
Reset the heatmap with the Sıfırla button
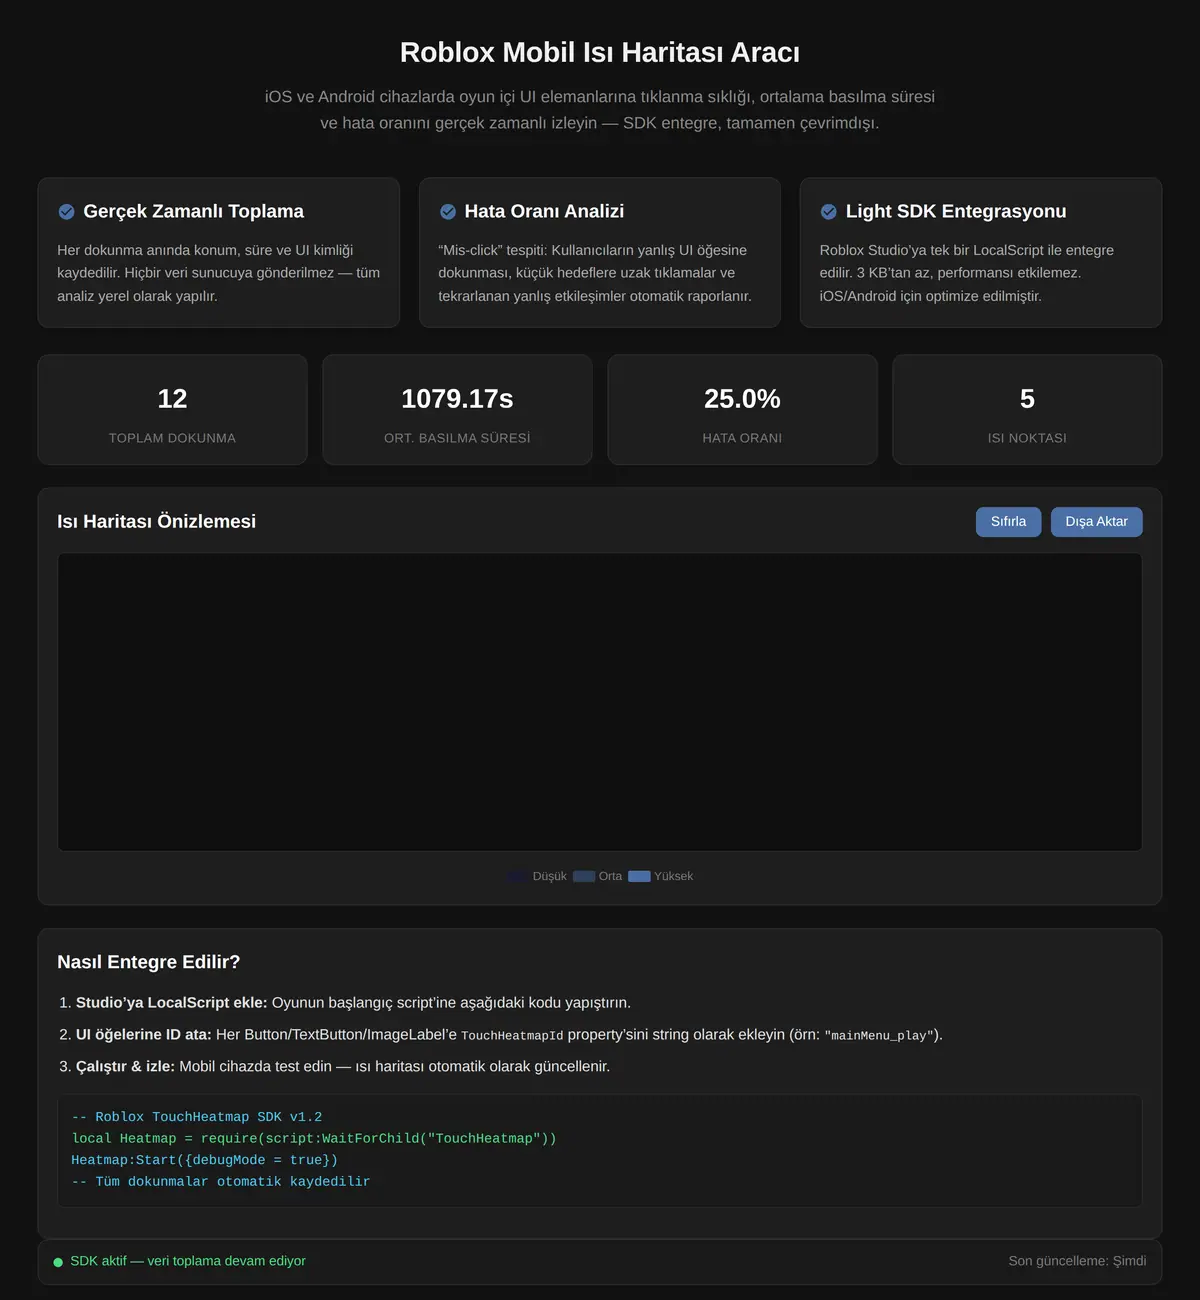(1008, 522)
